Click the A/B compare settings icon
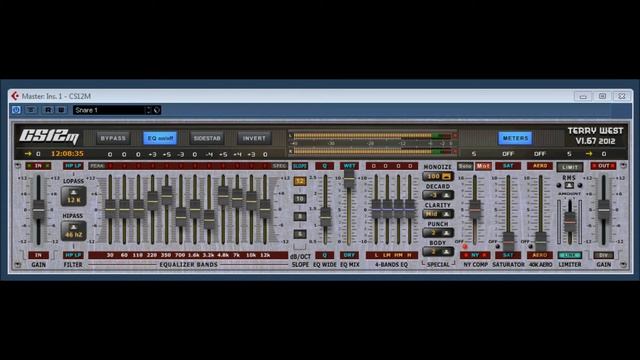Viewport: 640px width, 360px height. (x=31, y=110)
